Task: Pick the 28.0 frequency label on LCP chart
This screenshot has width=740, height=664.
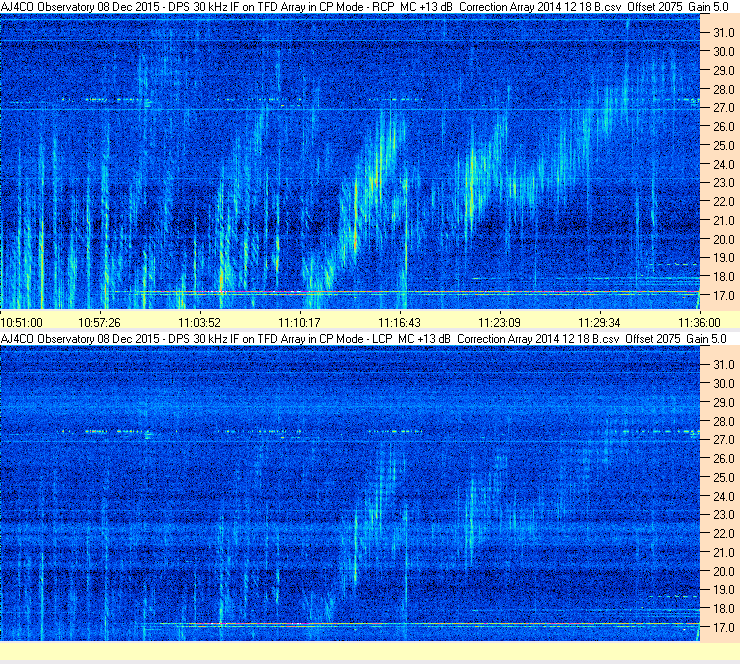Action: [723, 421]
